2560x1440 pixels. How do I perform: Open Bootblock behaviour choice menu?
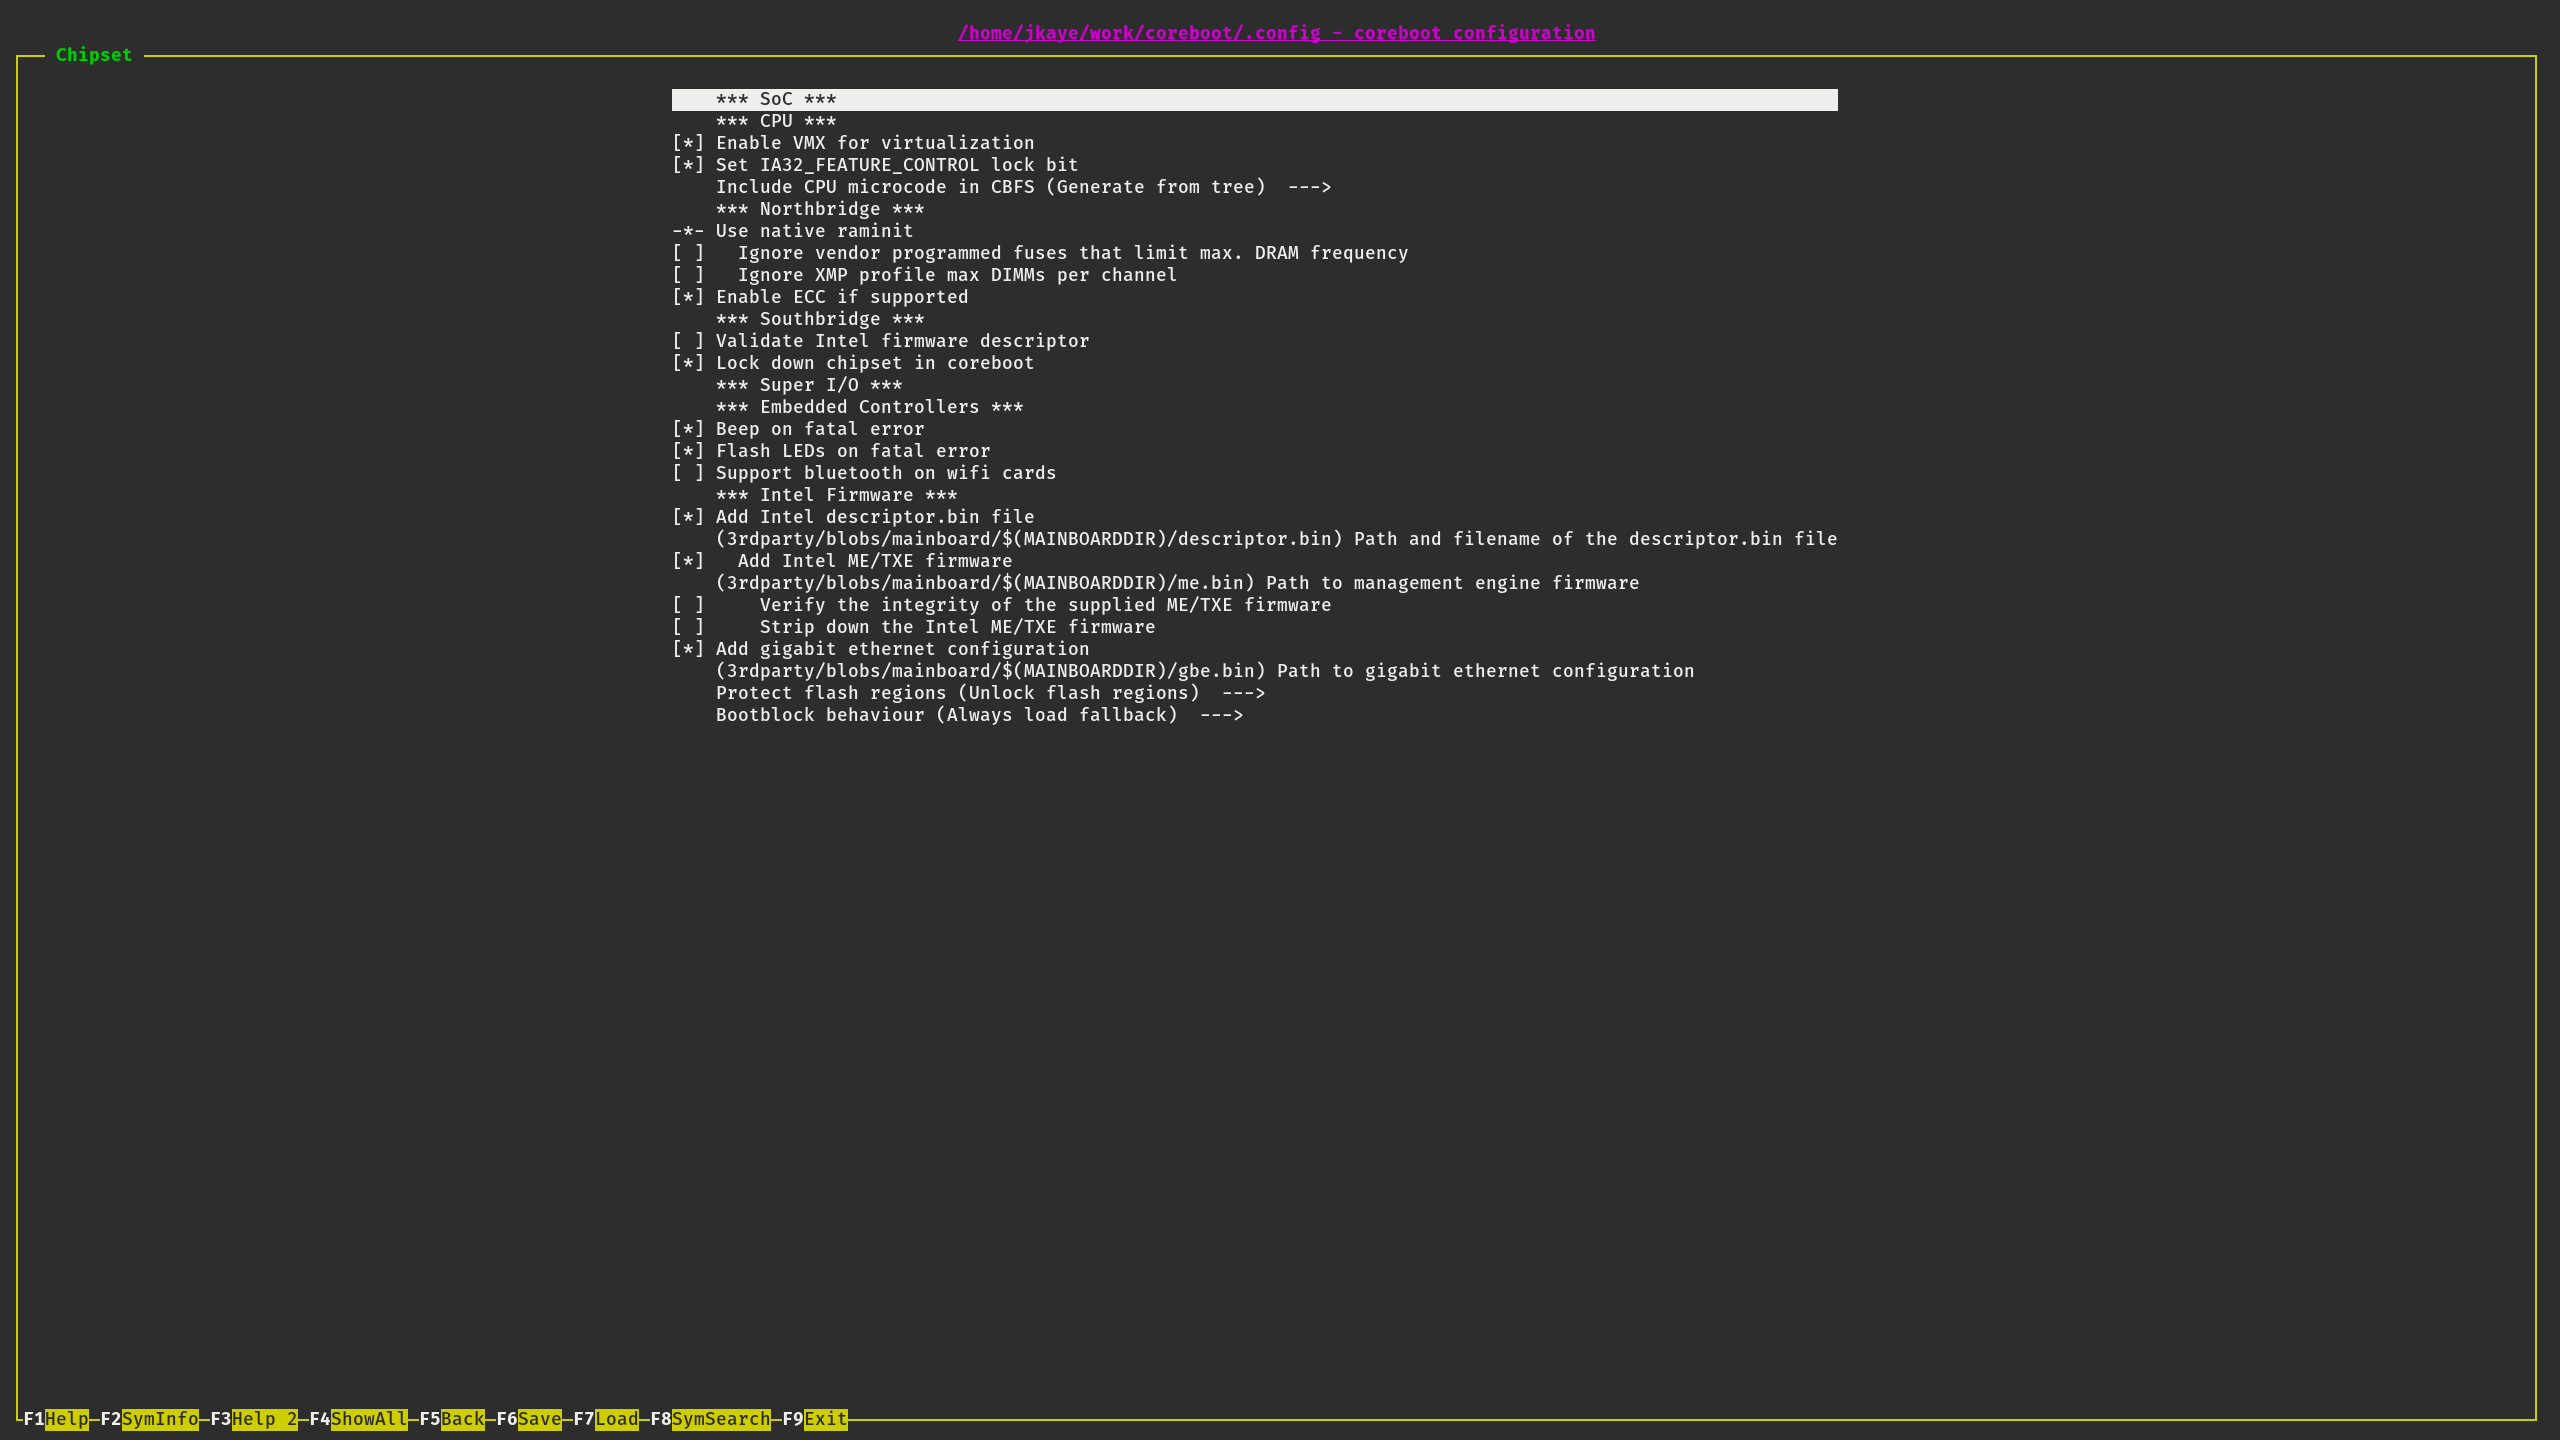[x=979, y=715]
